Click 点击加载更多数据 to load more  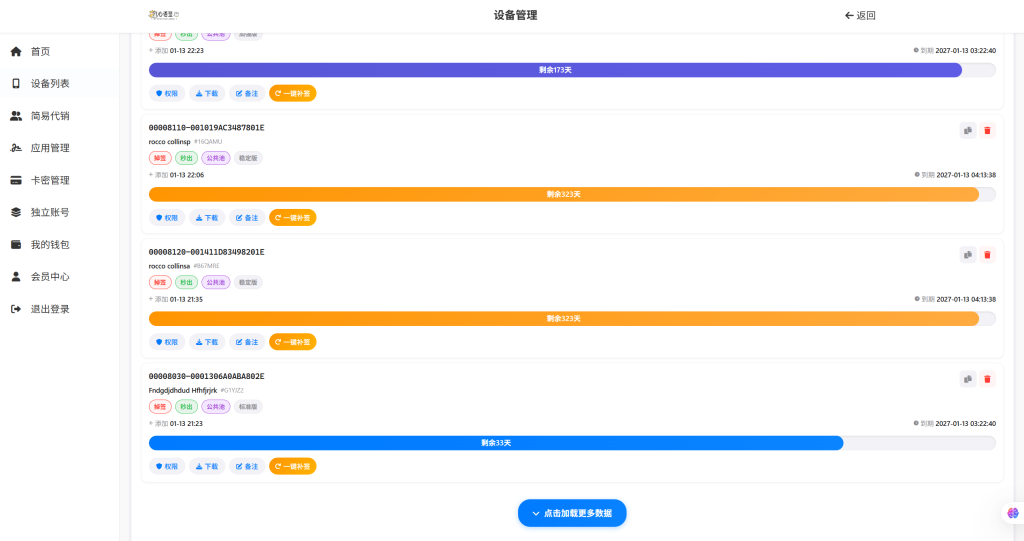click(572, 514)
